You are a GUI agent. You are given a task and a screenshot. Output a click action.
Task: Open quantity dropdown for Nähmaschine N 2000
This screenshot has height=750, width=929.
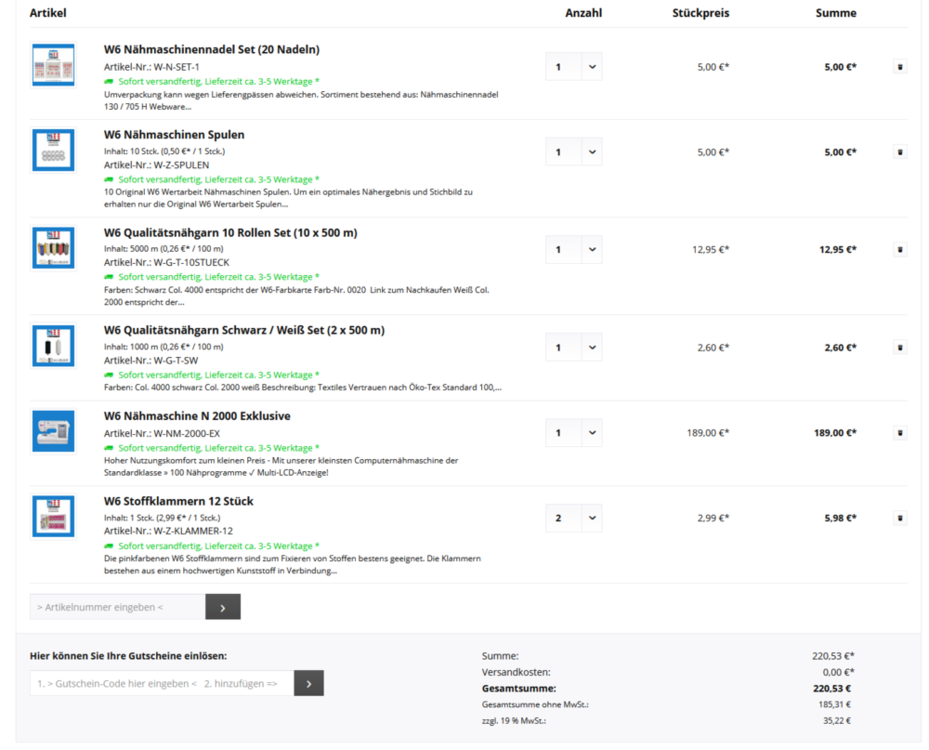point(574,433)
